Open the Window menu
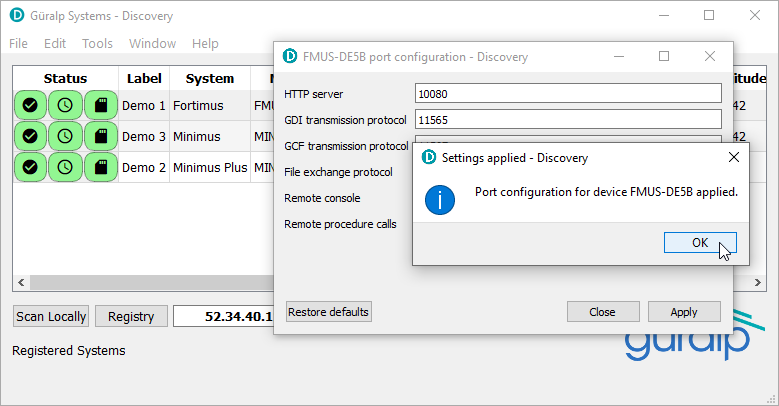 (153, 44)
